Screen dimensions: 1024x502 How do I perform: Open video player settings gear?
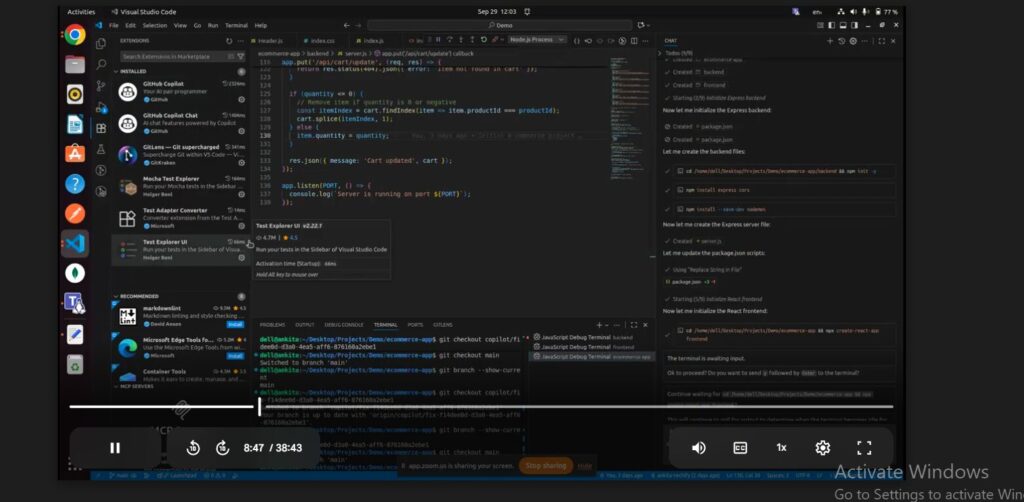point(822,448)
